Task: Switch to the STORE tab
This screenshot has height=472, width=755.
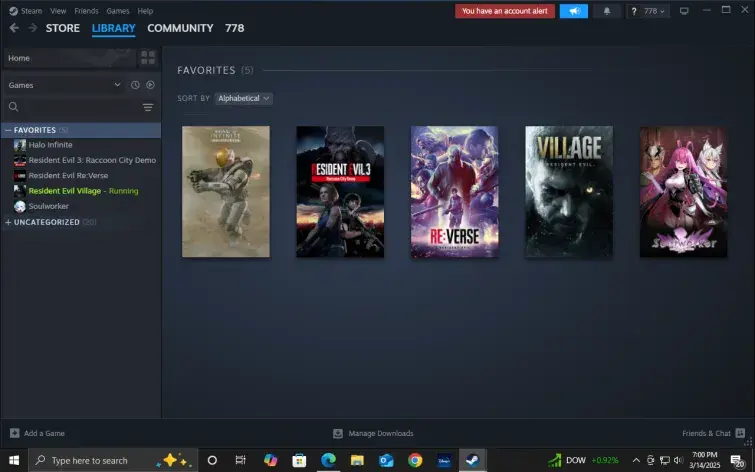Action: (x=63, y=28)
